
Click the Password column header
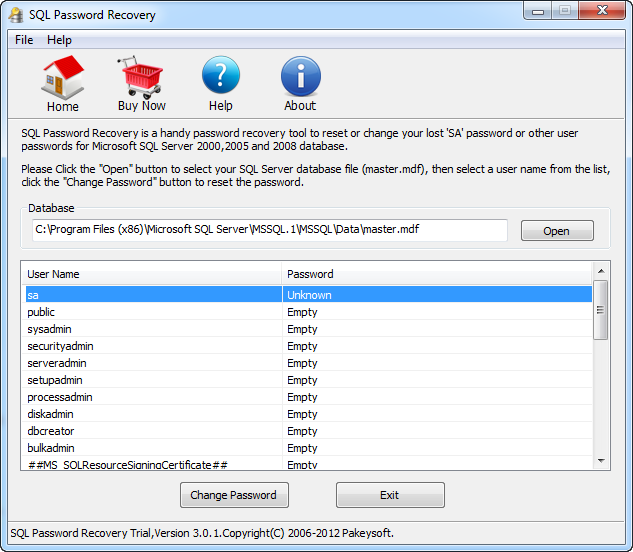click(x=437, y=274)
